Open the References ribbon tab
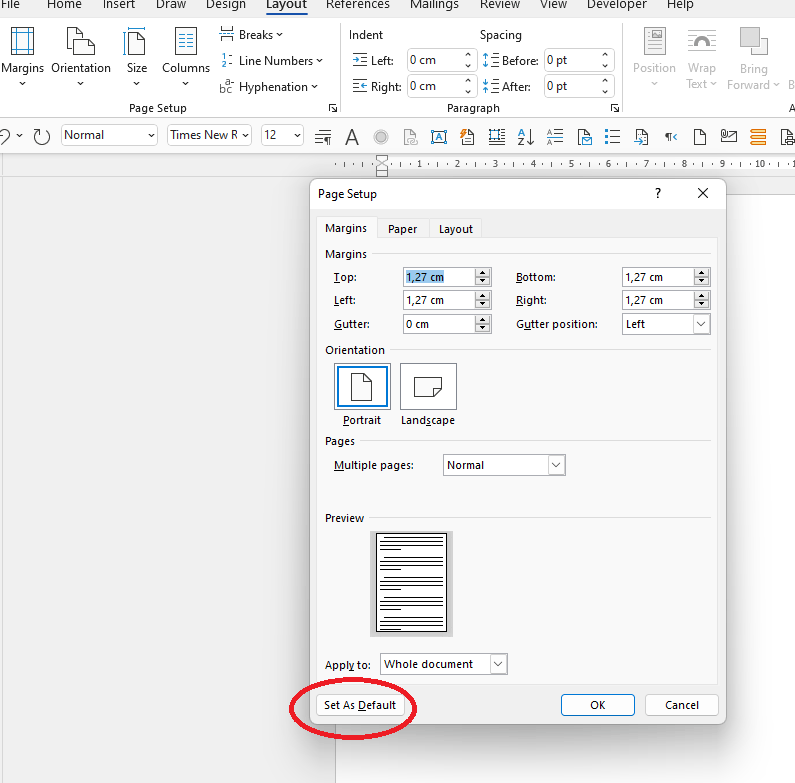 tap(357, 5)
